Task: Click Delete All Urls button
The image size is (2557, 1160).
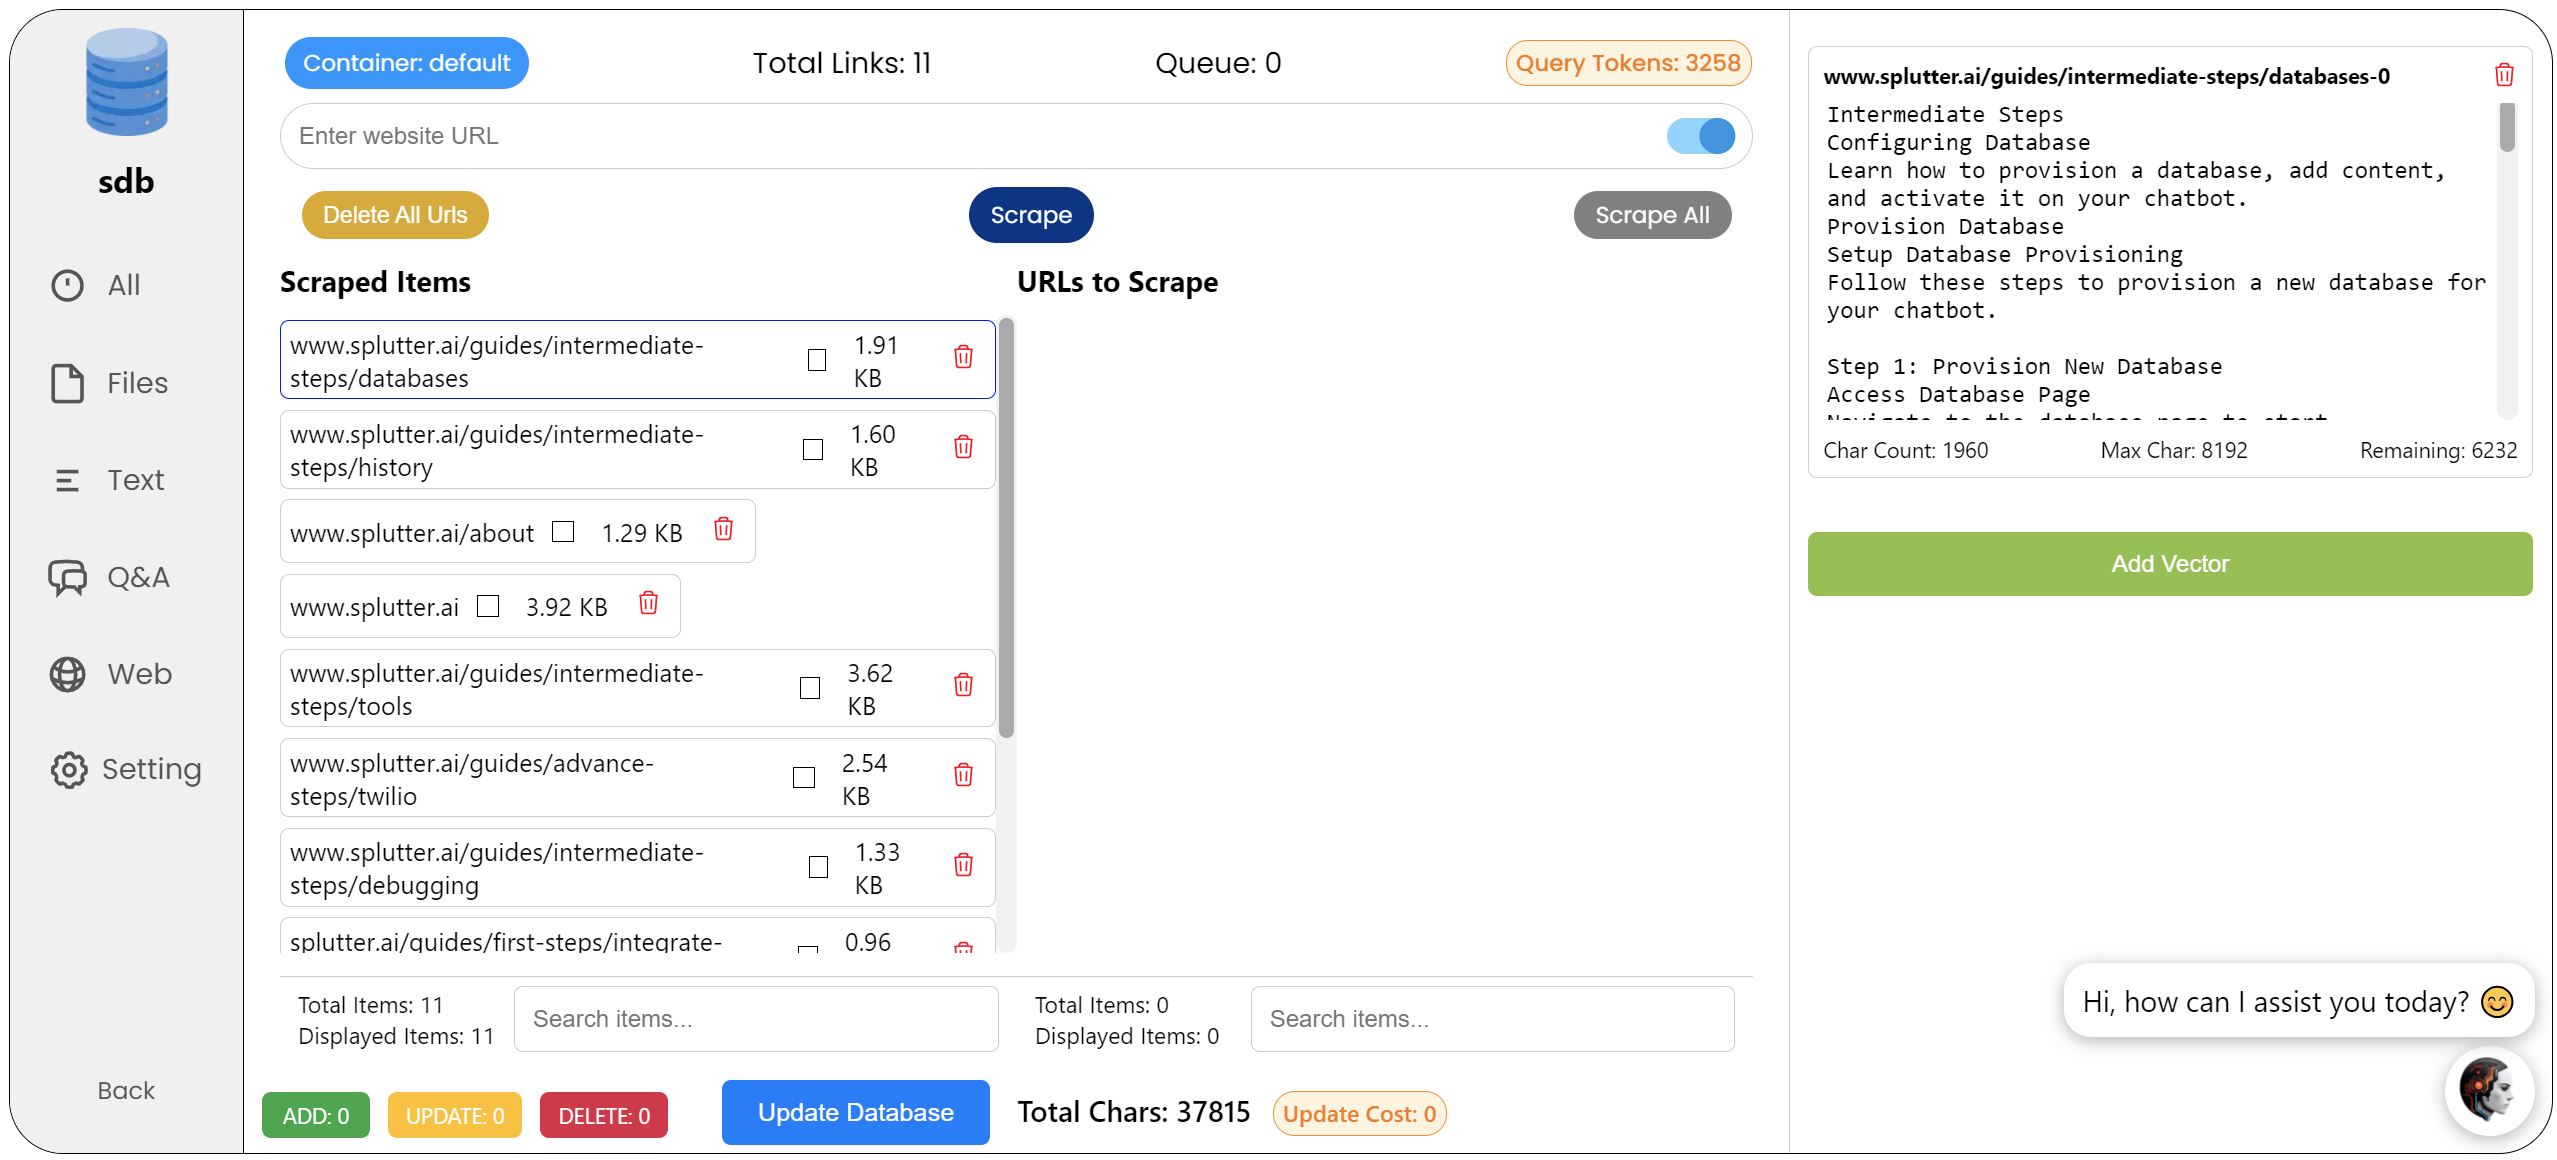Action: click(395, 215)
